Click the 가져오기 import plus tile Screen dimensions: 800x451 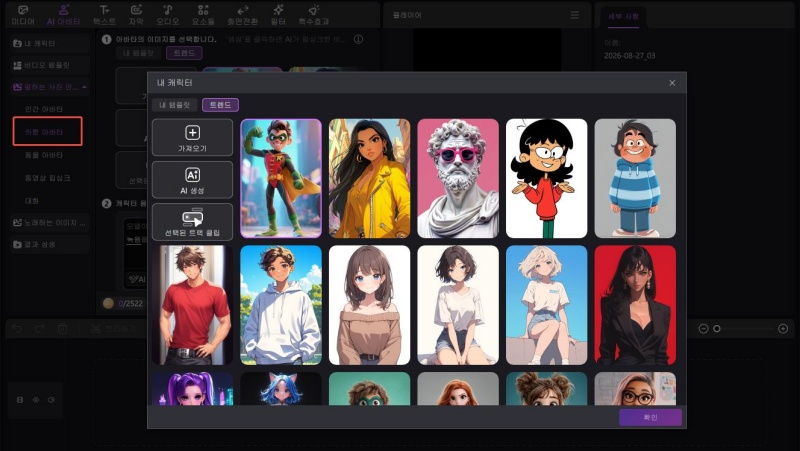(192, 137)
